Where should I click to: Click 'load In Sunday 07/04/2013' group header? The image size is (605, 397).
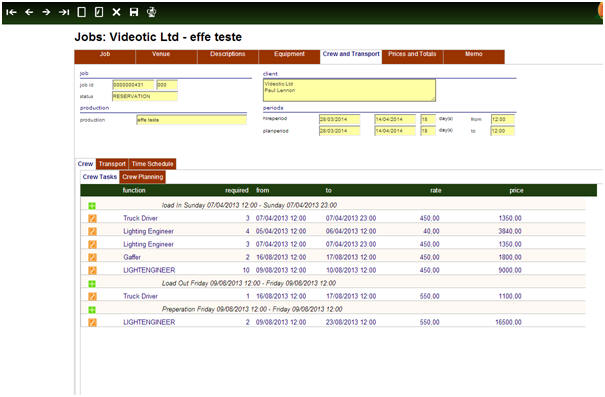click(249, 206)
